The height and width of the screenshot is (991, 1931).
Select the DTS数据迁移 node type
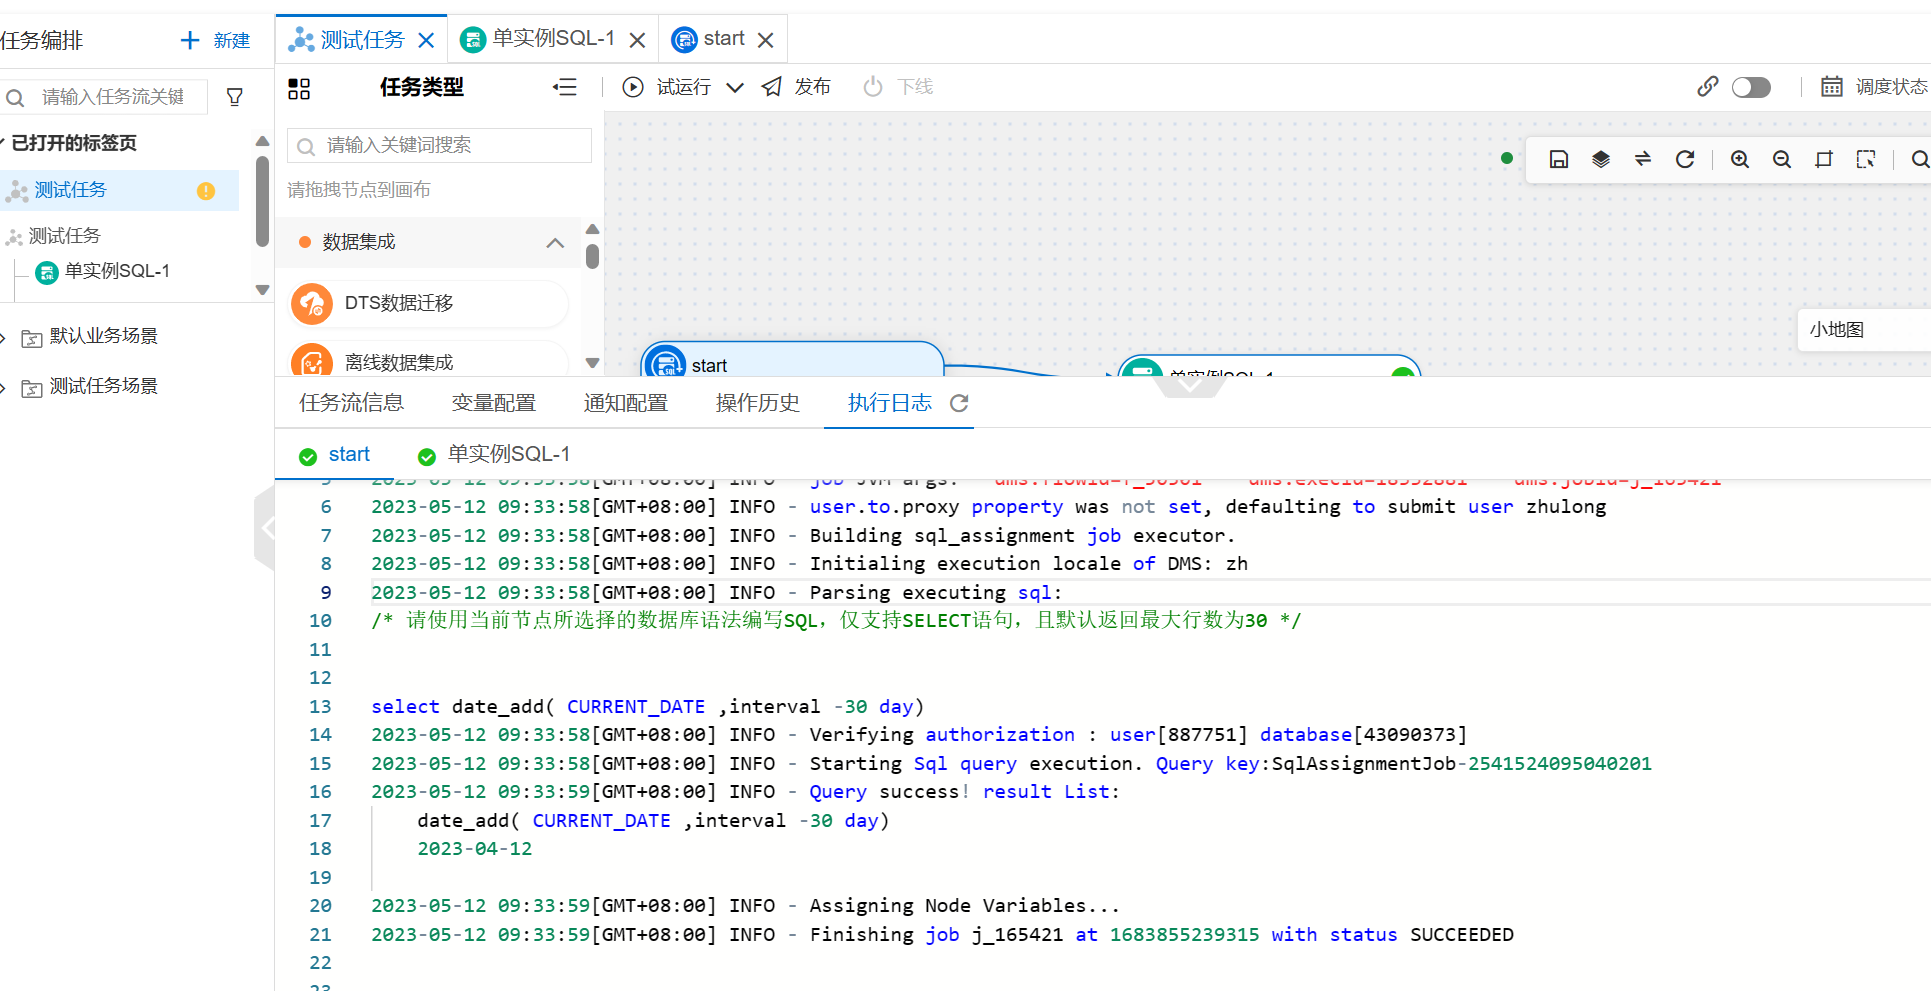[x=429, y=303]
